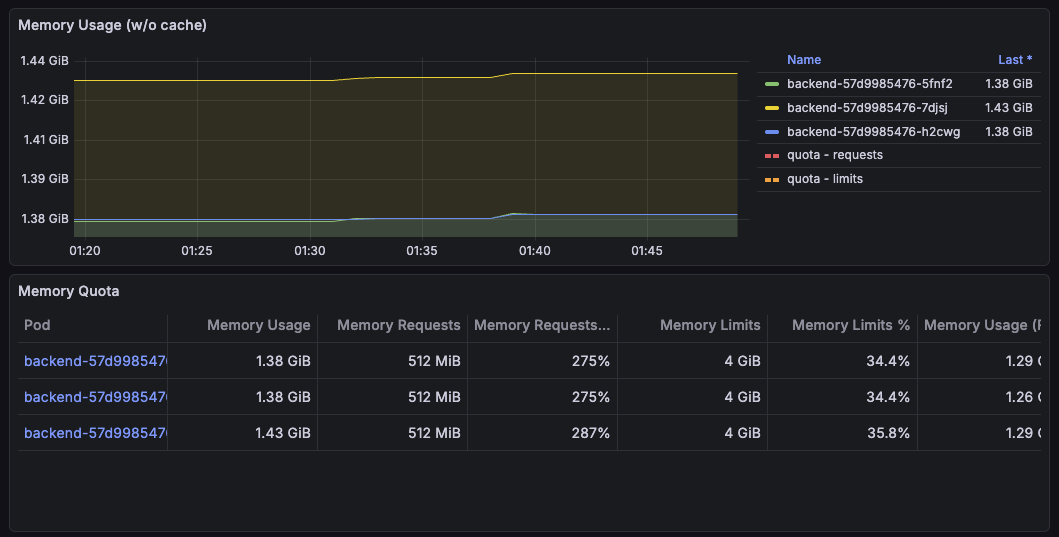
Task: Sort legend by the Name header
Action: [x=803, y=60]
